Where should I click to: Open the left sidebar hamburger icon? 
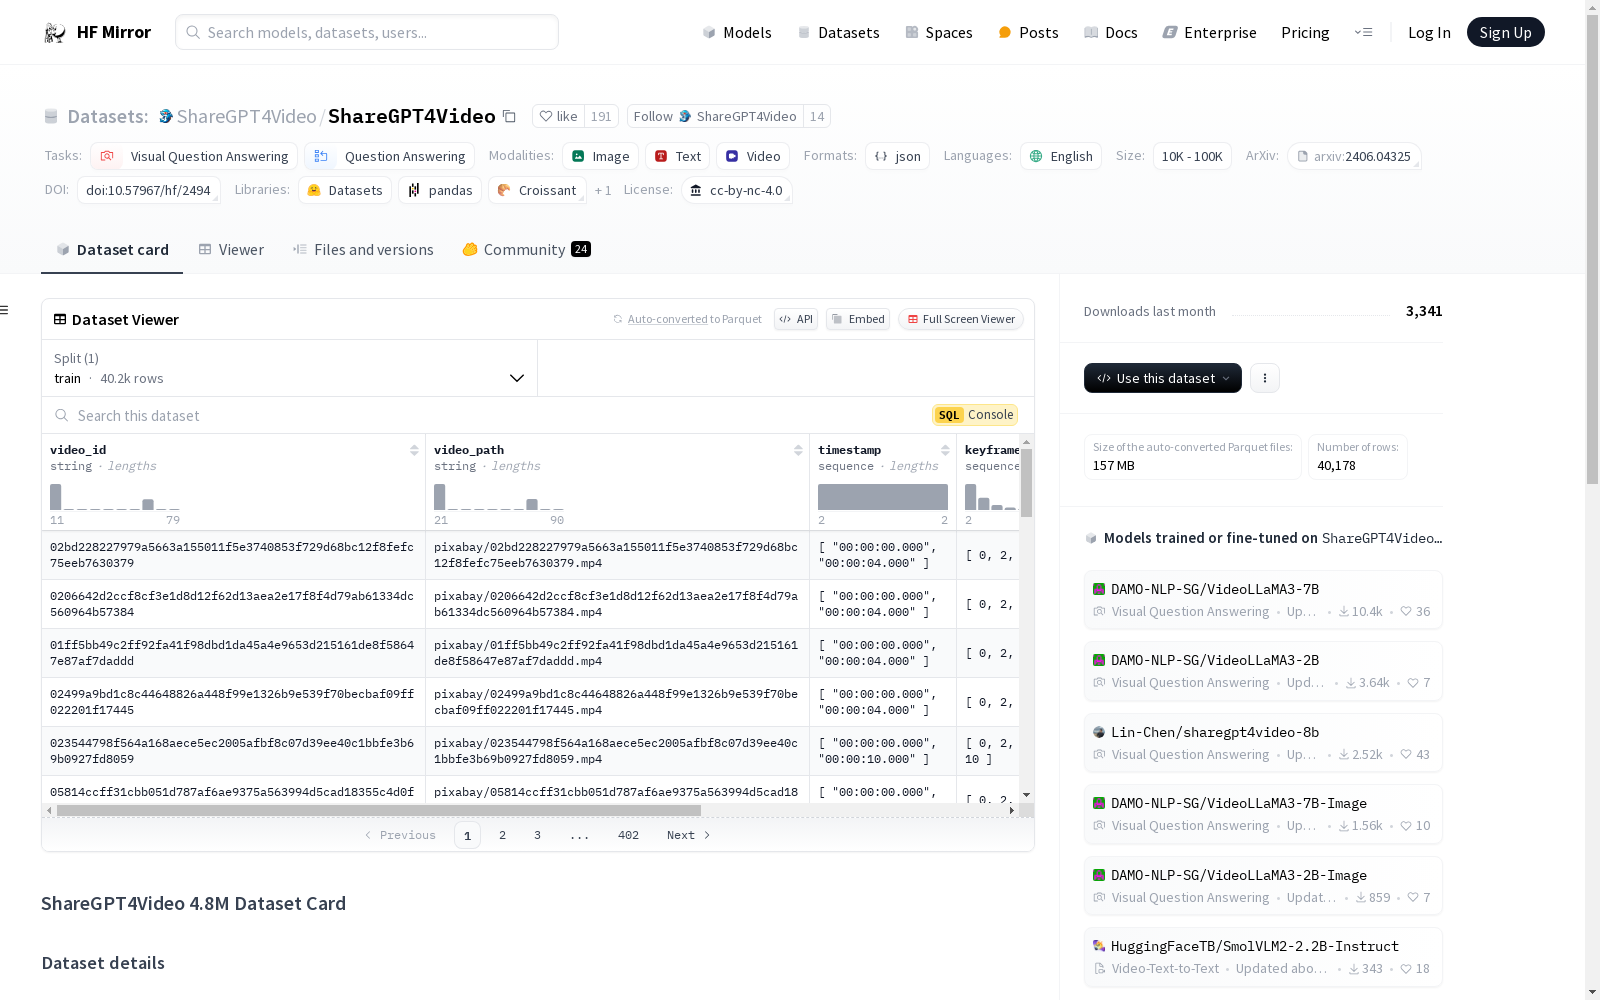click(4, 310)
